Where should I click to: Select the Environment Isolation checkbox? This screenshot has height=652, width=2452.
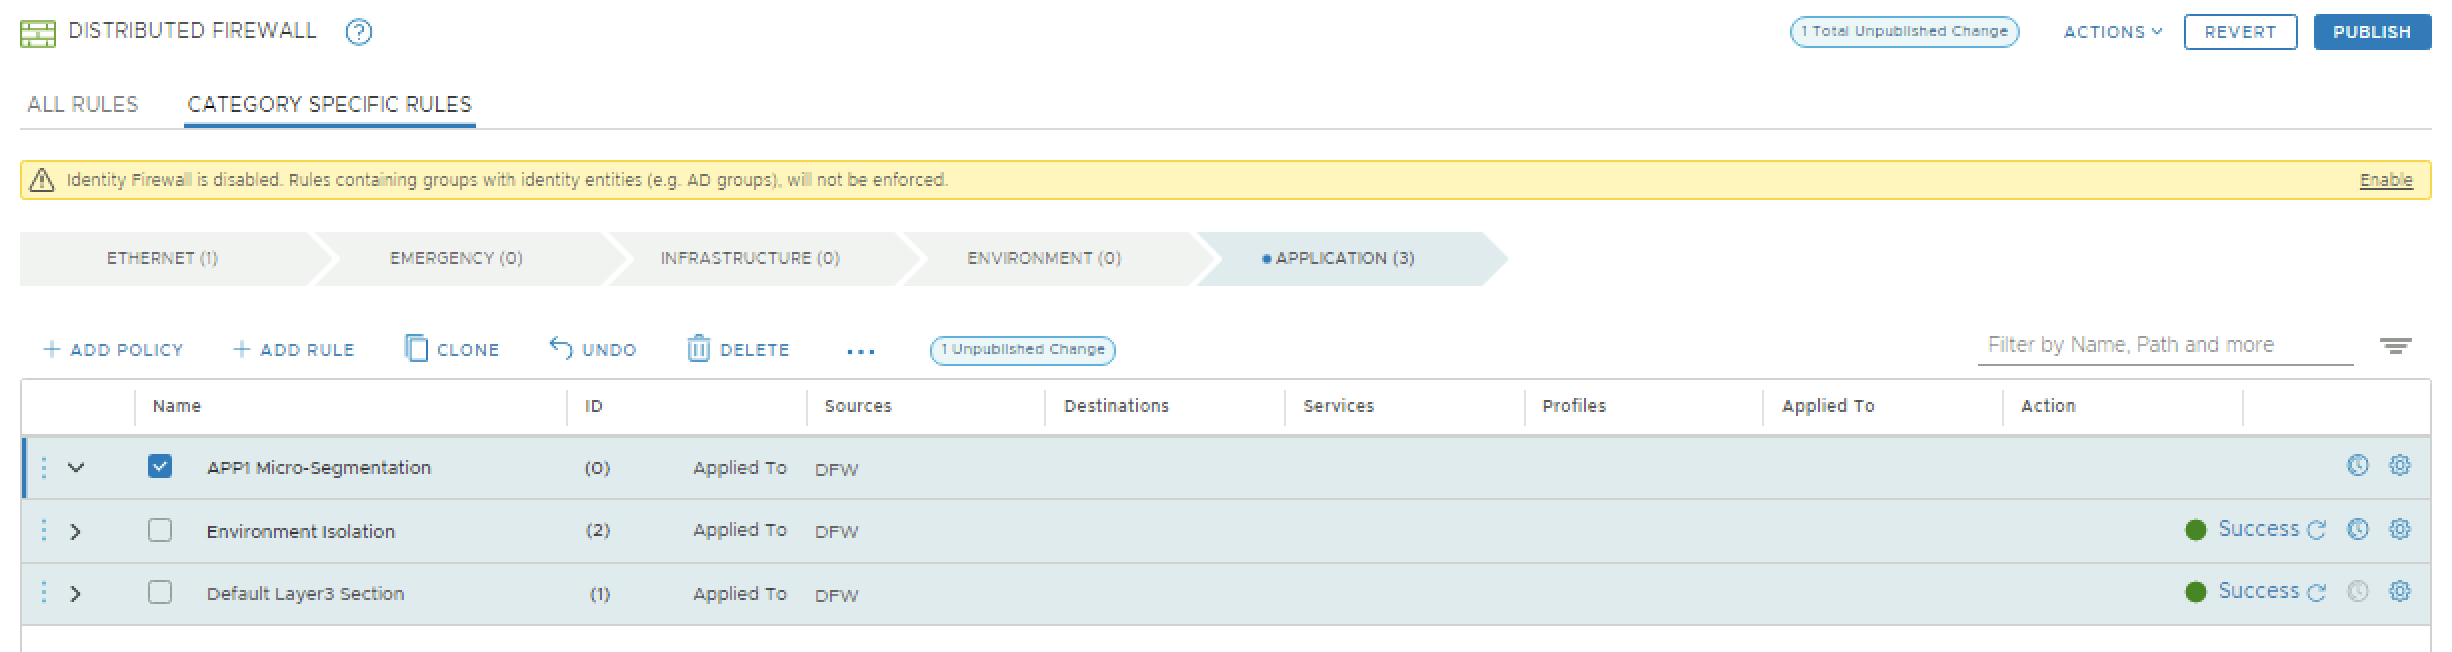click(160, 530)
